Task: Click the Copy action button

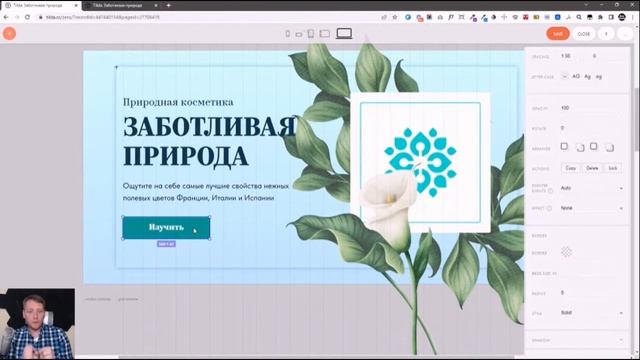Action: 571,168
